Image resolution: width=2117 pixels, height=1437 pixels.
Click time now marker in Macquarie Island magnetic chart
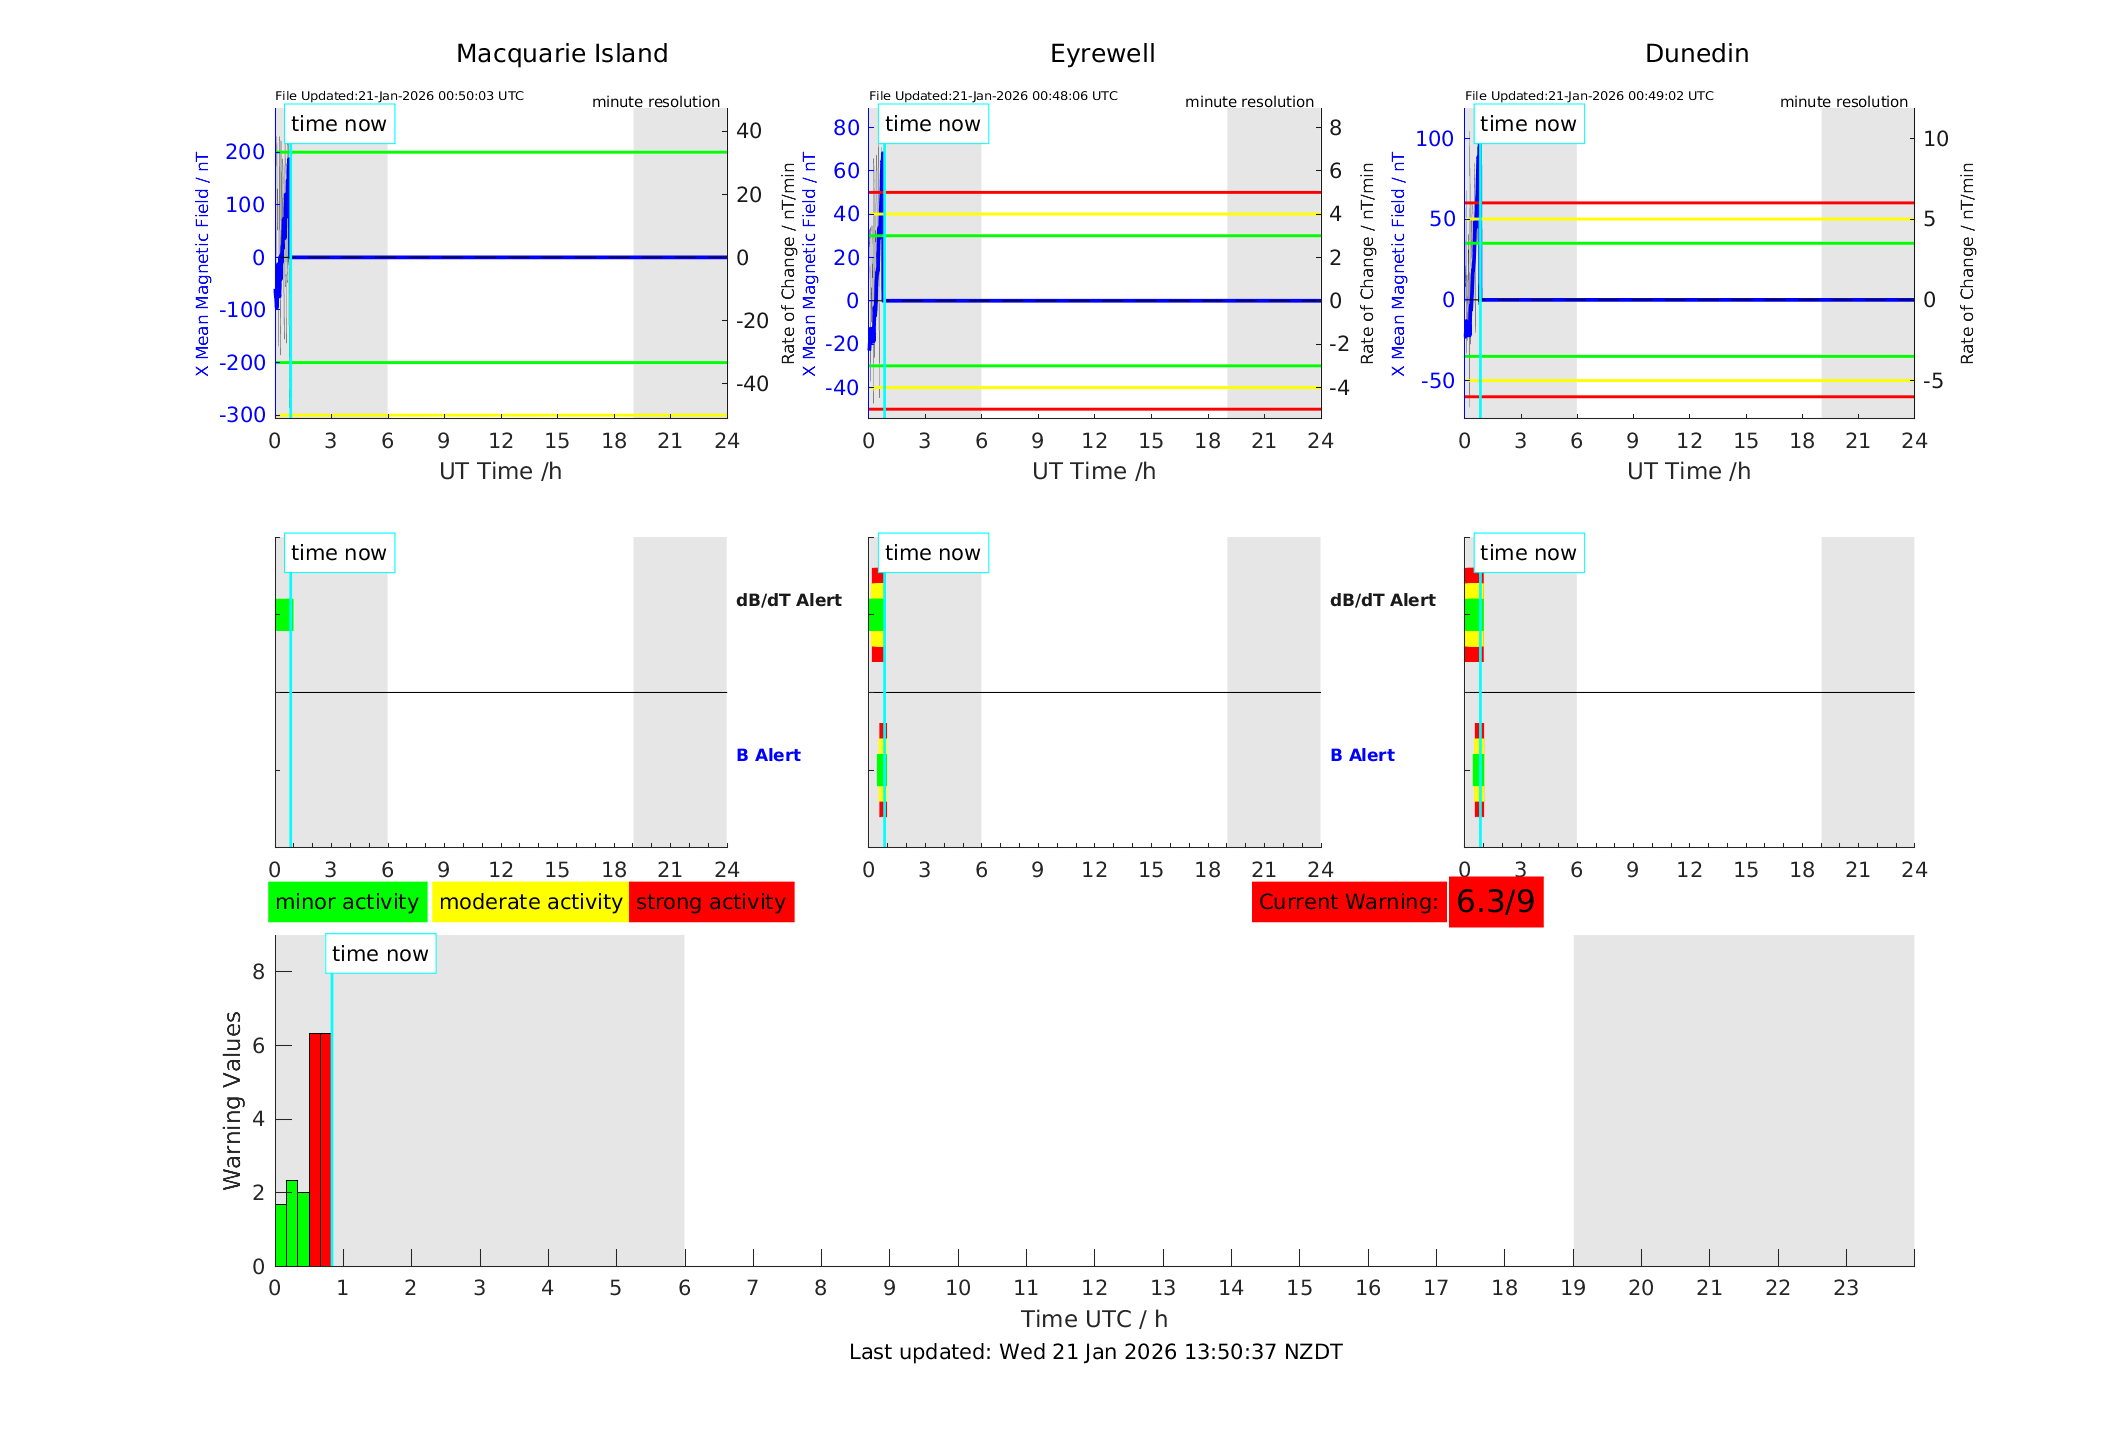pyautogui.click(x=338, y=124)
